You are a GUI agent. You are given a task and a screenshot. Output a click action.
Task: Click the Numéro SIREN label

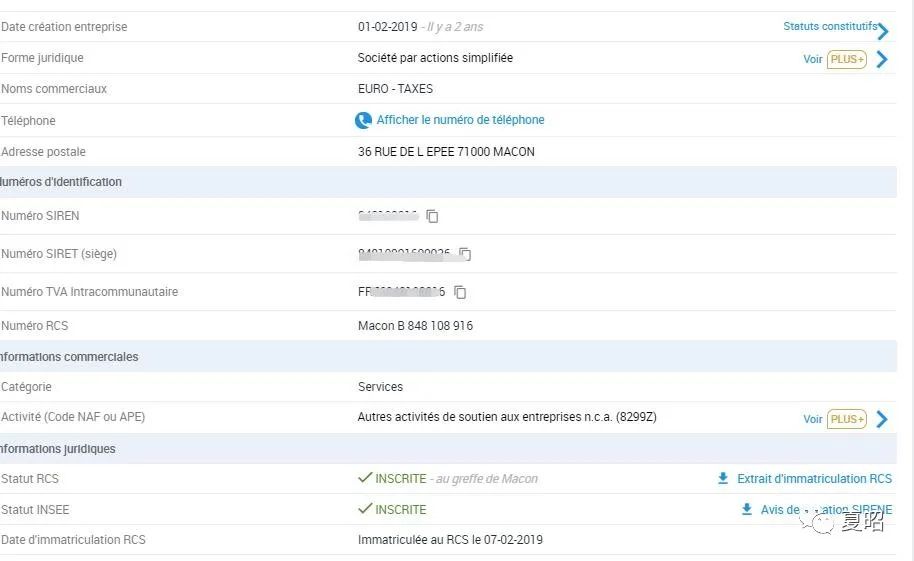click(x=40, y=216)
